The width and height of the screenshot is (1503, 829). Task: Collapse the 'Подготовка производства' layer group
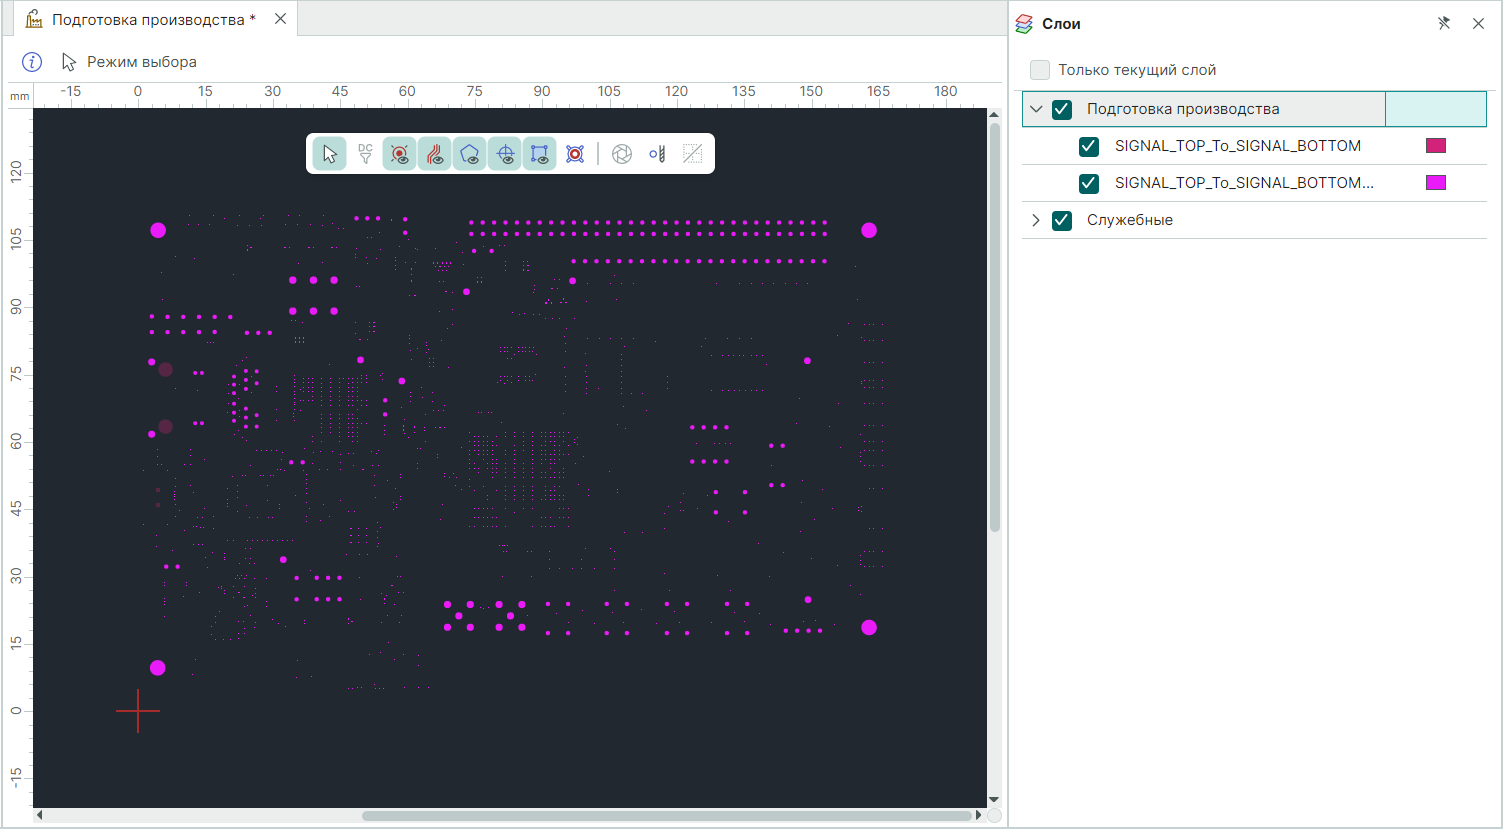click(x=1036, y=109)
